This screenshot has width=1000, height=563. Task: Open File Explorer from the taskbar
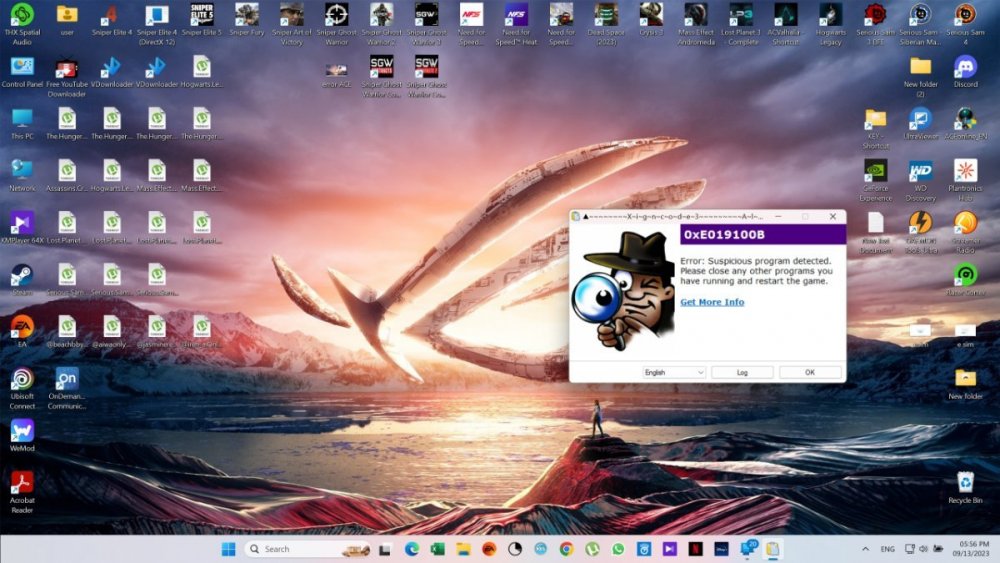463,549
